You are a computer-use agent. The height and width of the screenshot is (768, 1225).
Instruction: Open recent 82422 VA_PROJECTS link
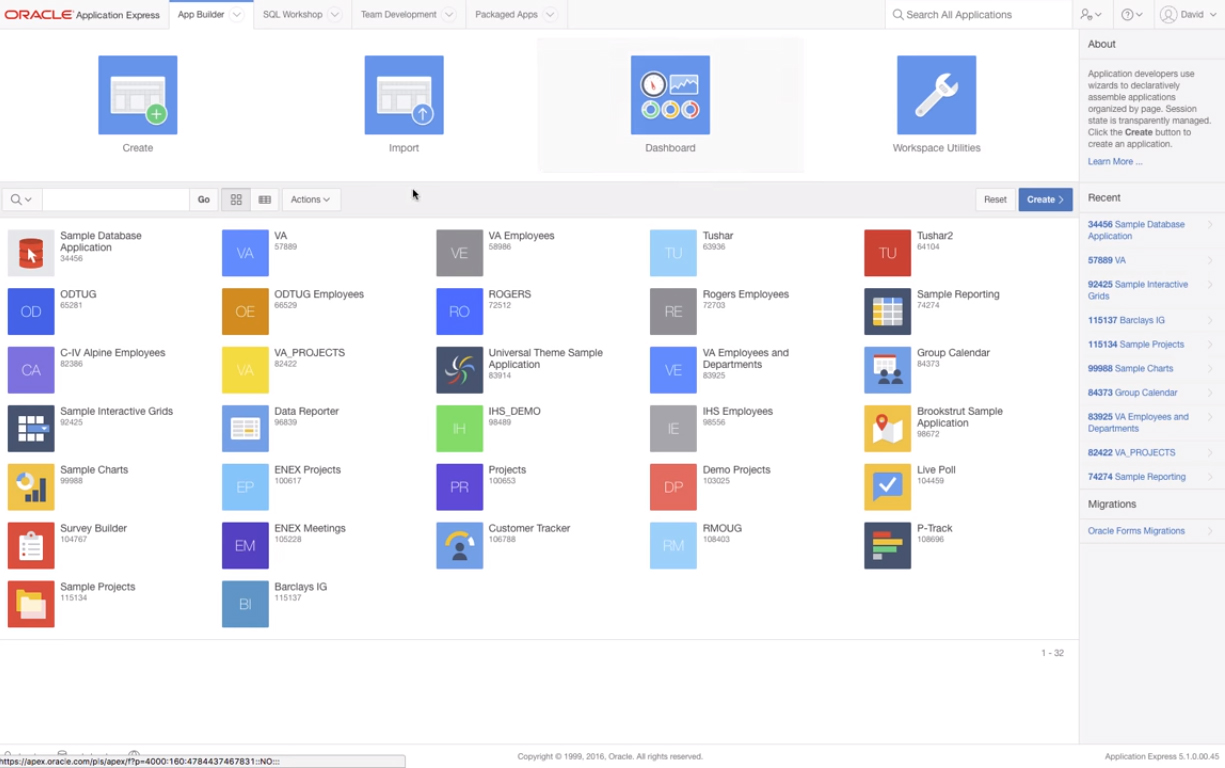(x=1131, y=453)
